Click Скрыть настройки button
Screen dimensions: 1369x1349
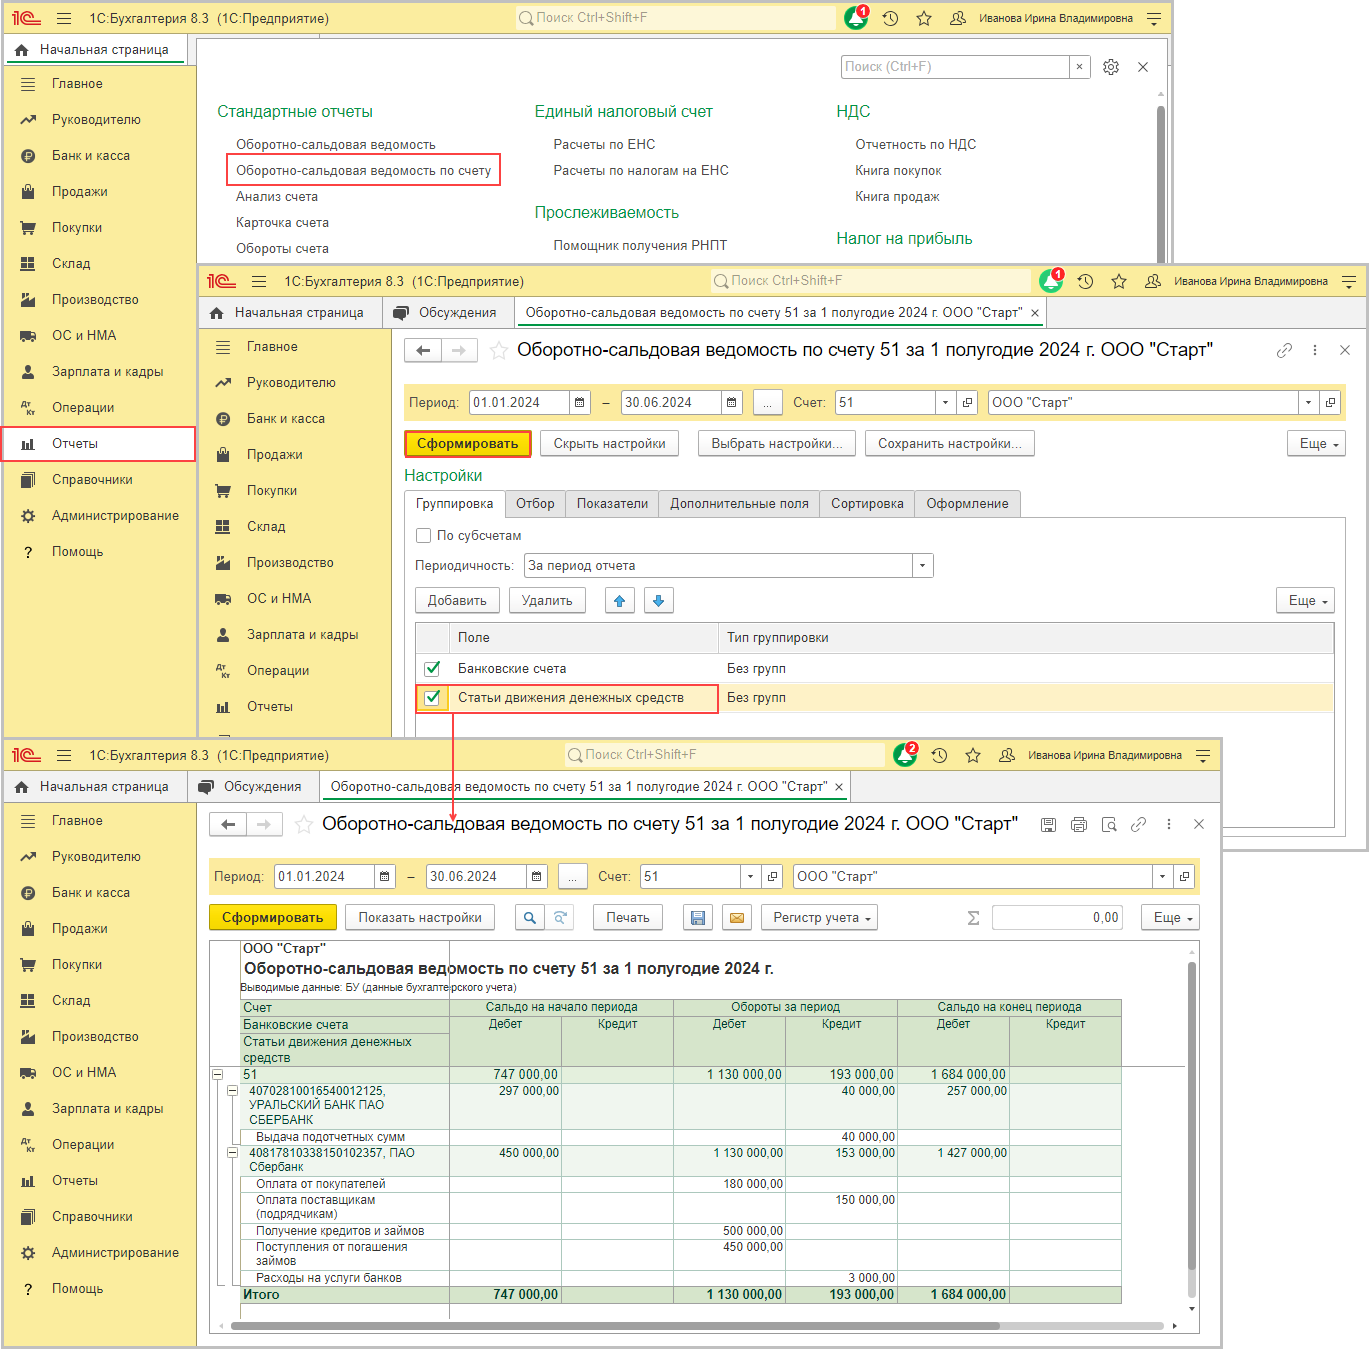pos(609,444)
